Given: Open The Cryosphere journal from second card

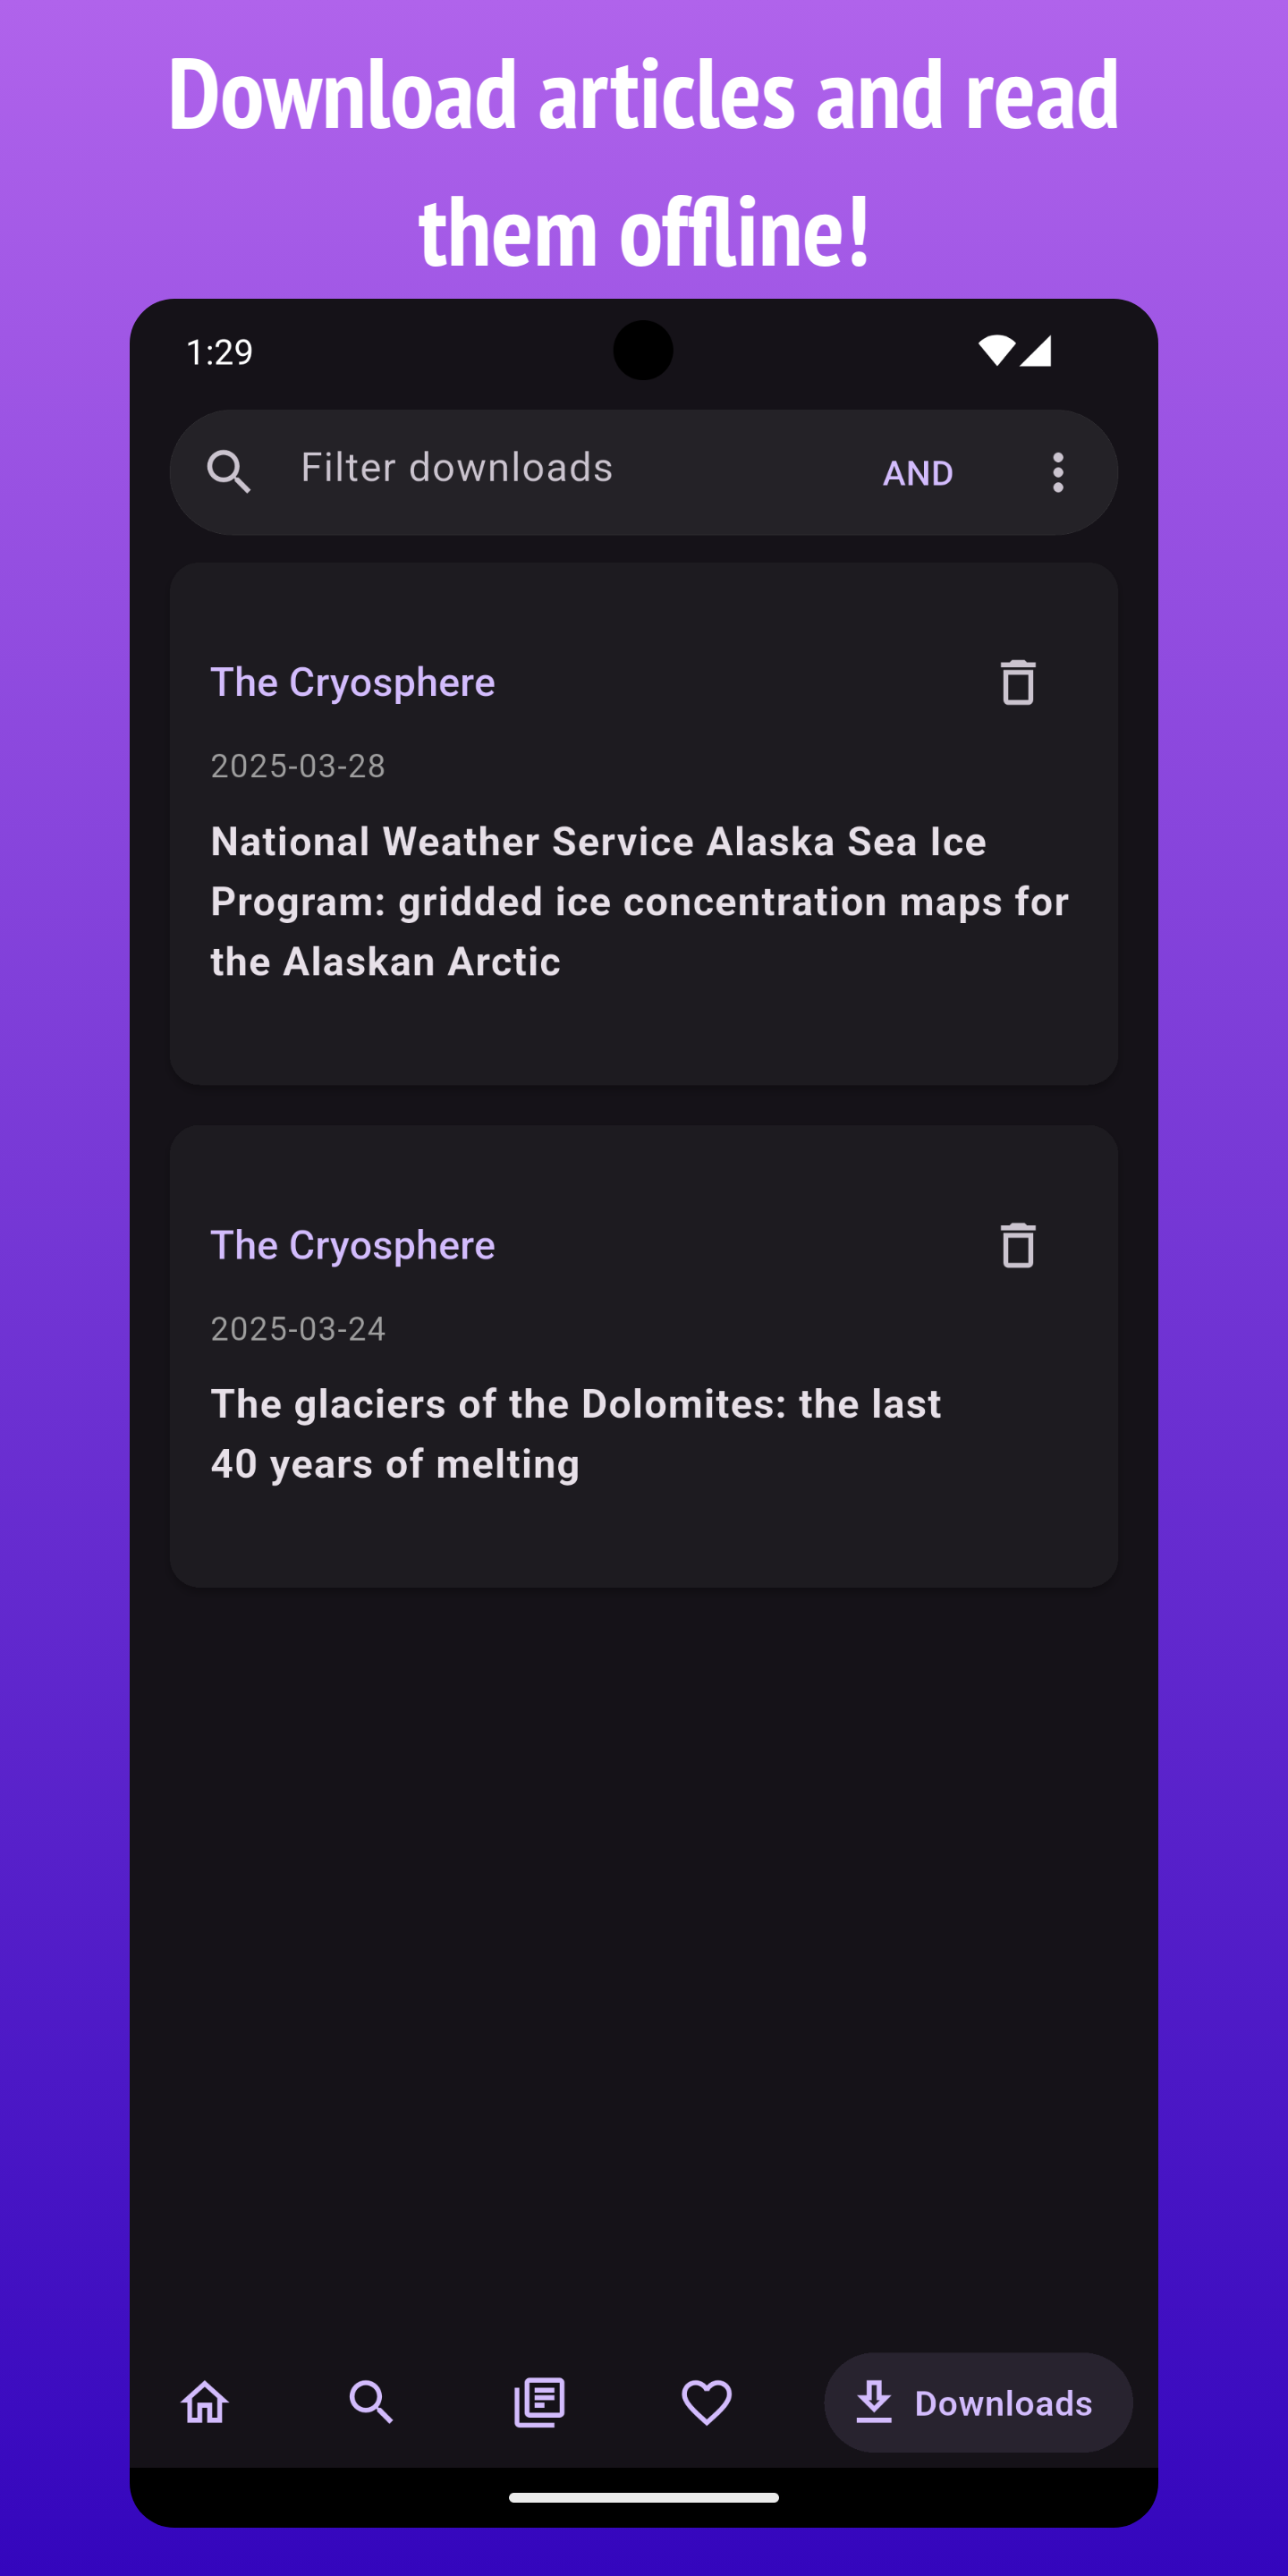Looking at the screenshot, I should coord(353,1245).
